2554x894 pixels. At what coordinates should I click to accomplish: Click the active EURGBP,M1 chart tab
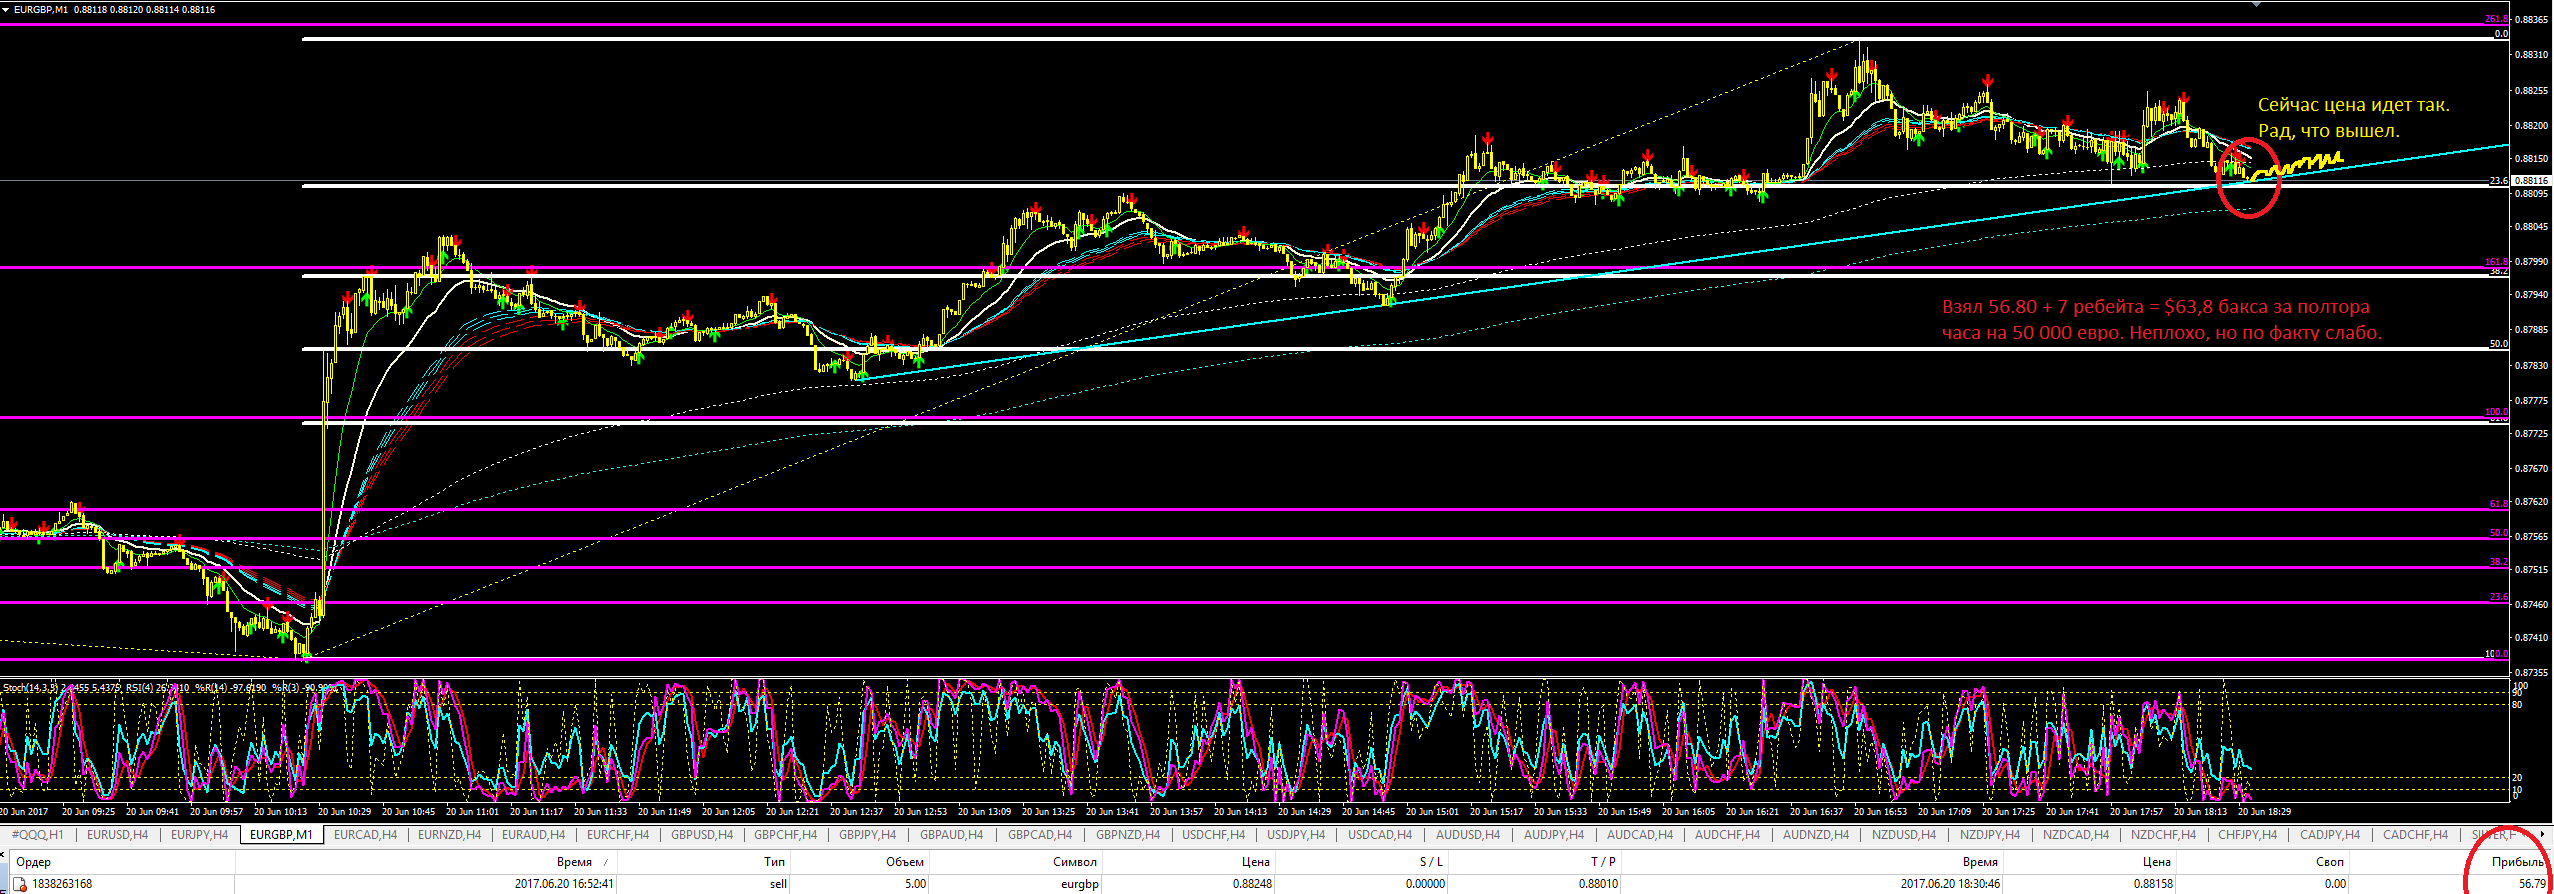coord(281,835)
